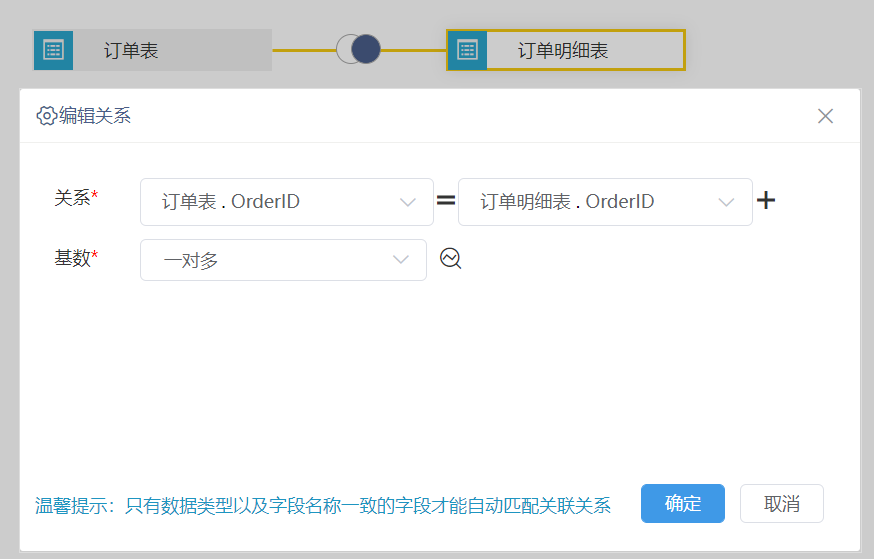Image resolution: width=874 pixels, height=559 pixels.
Task: Select the 订单表 table node
Action: (153, 50)
